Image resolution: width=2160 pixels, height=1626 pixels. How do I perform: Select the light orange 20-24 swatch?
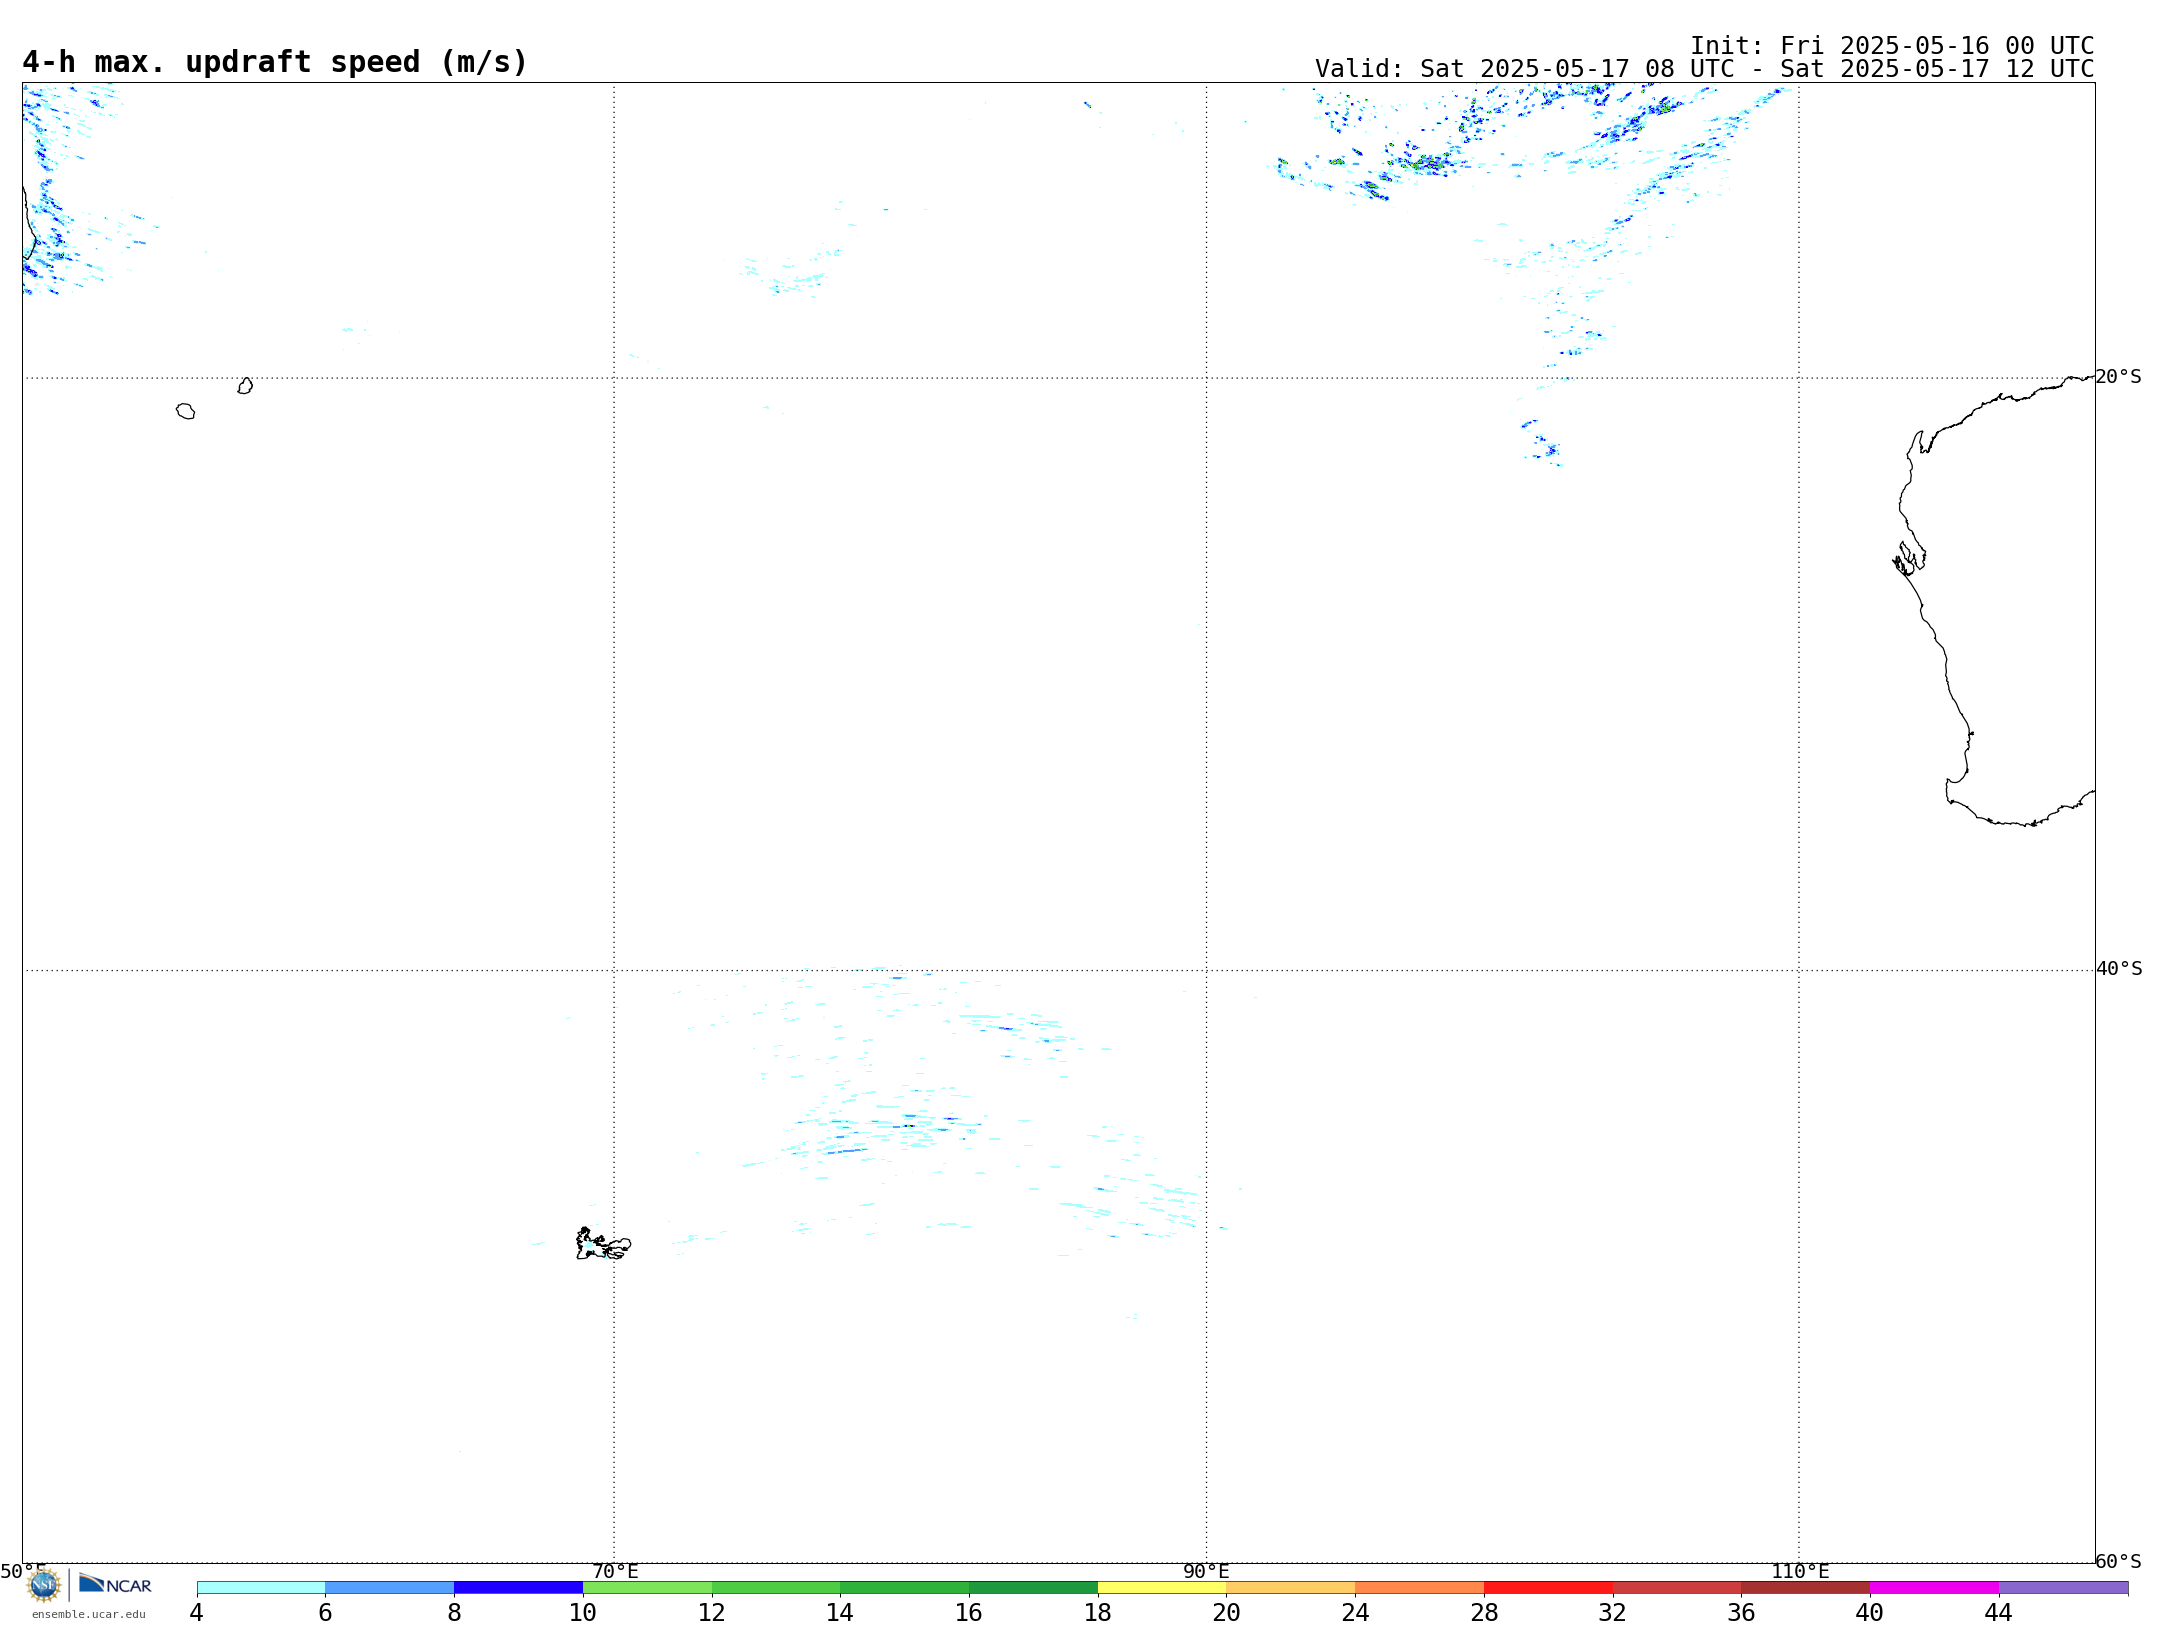tap(1291, 1588)
